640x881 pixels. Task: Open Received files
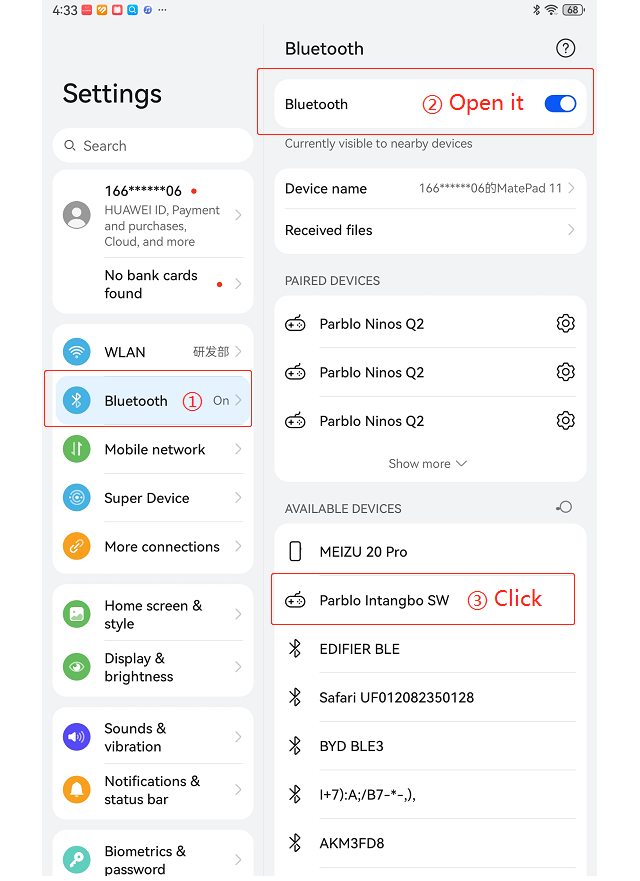[430, 230]
